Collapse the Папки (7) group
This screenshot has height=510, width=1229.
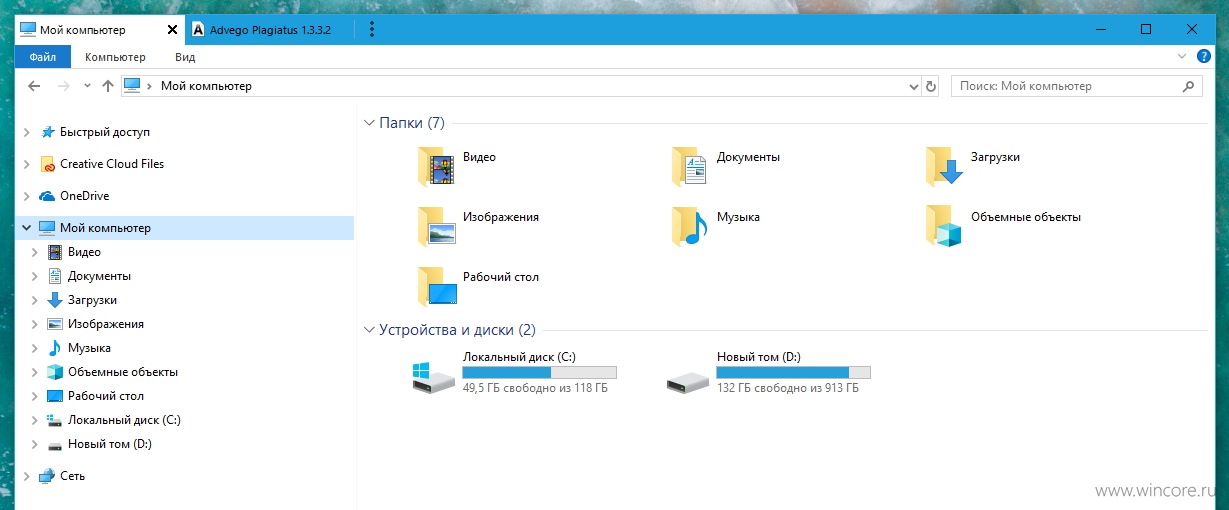tap(370, 123)
